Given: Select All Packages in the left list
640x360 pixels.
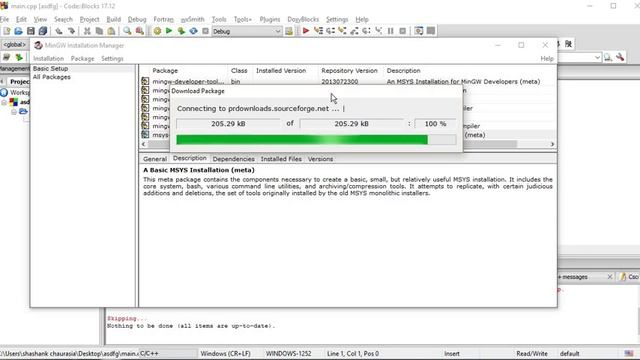Looking at the screenshot, I should pos(52,77).
